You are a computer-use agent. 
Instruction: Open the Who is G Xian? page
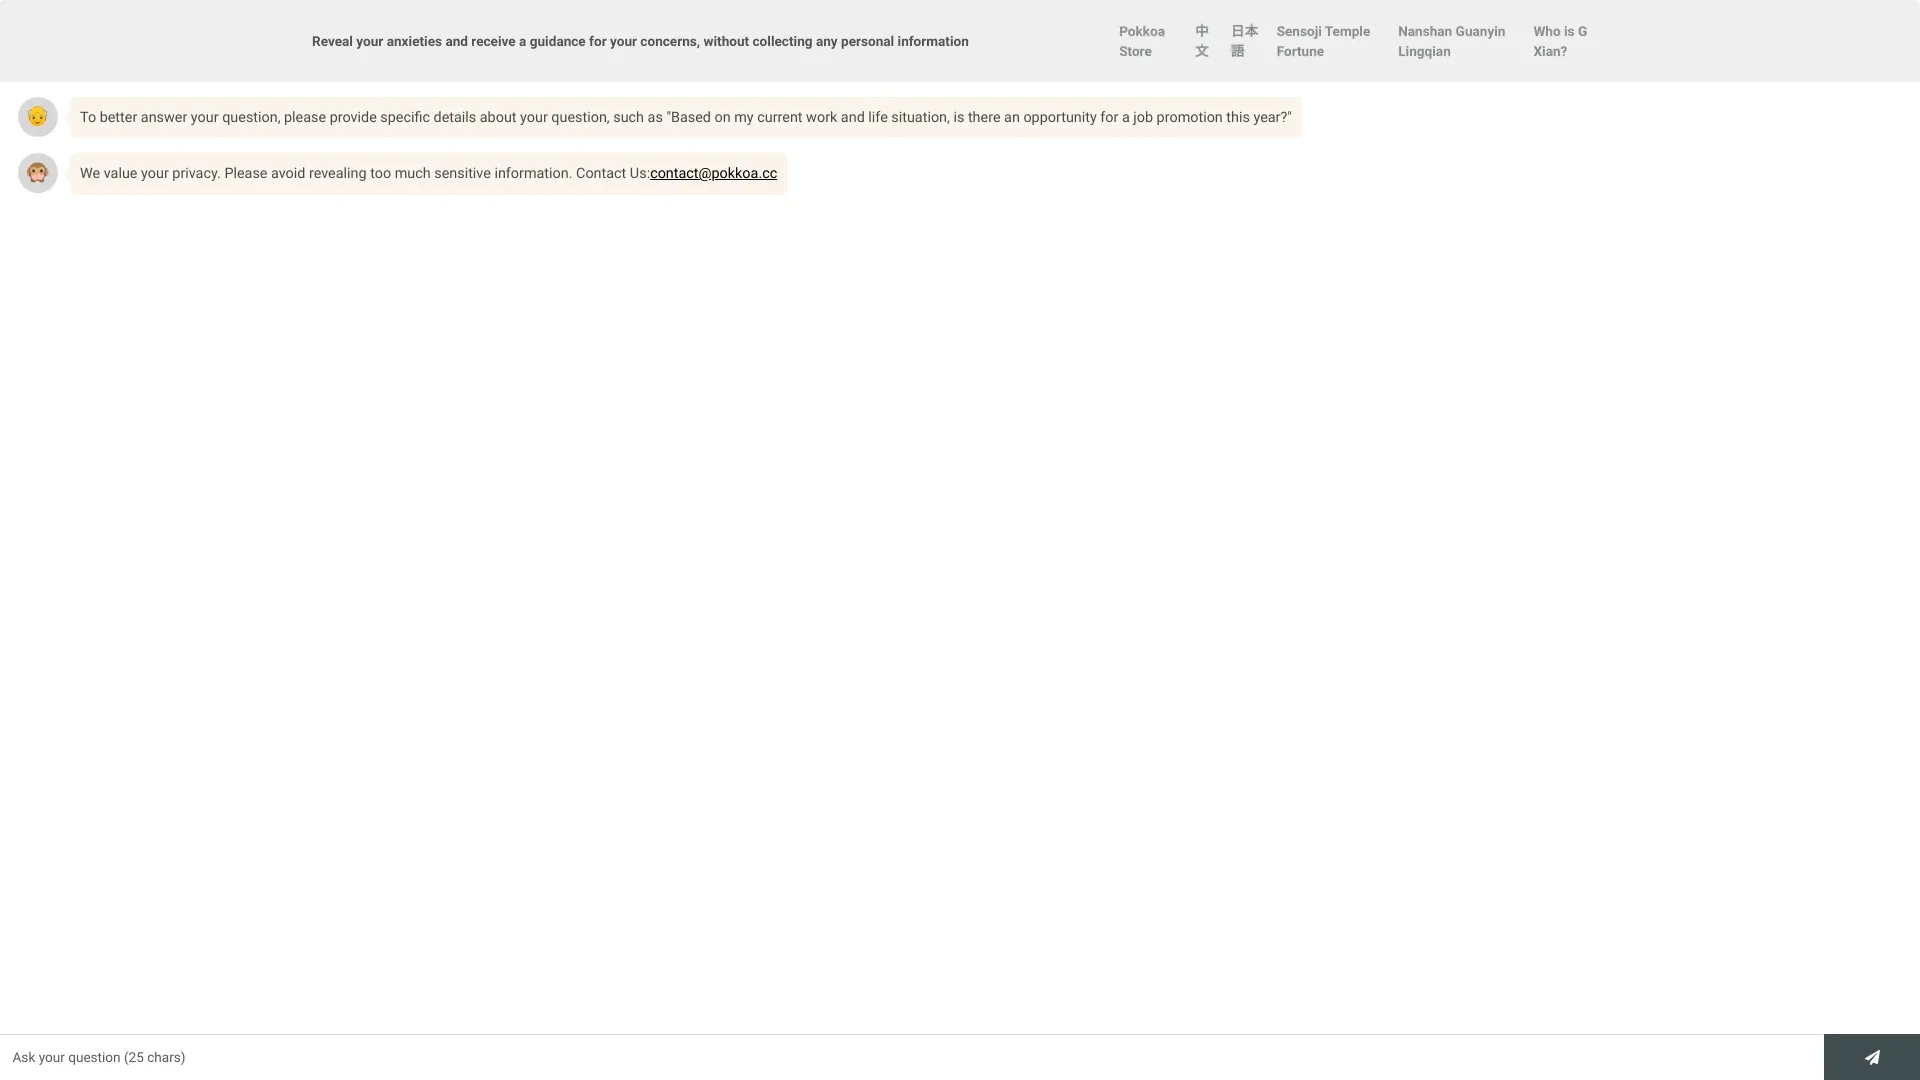1560,40
